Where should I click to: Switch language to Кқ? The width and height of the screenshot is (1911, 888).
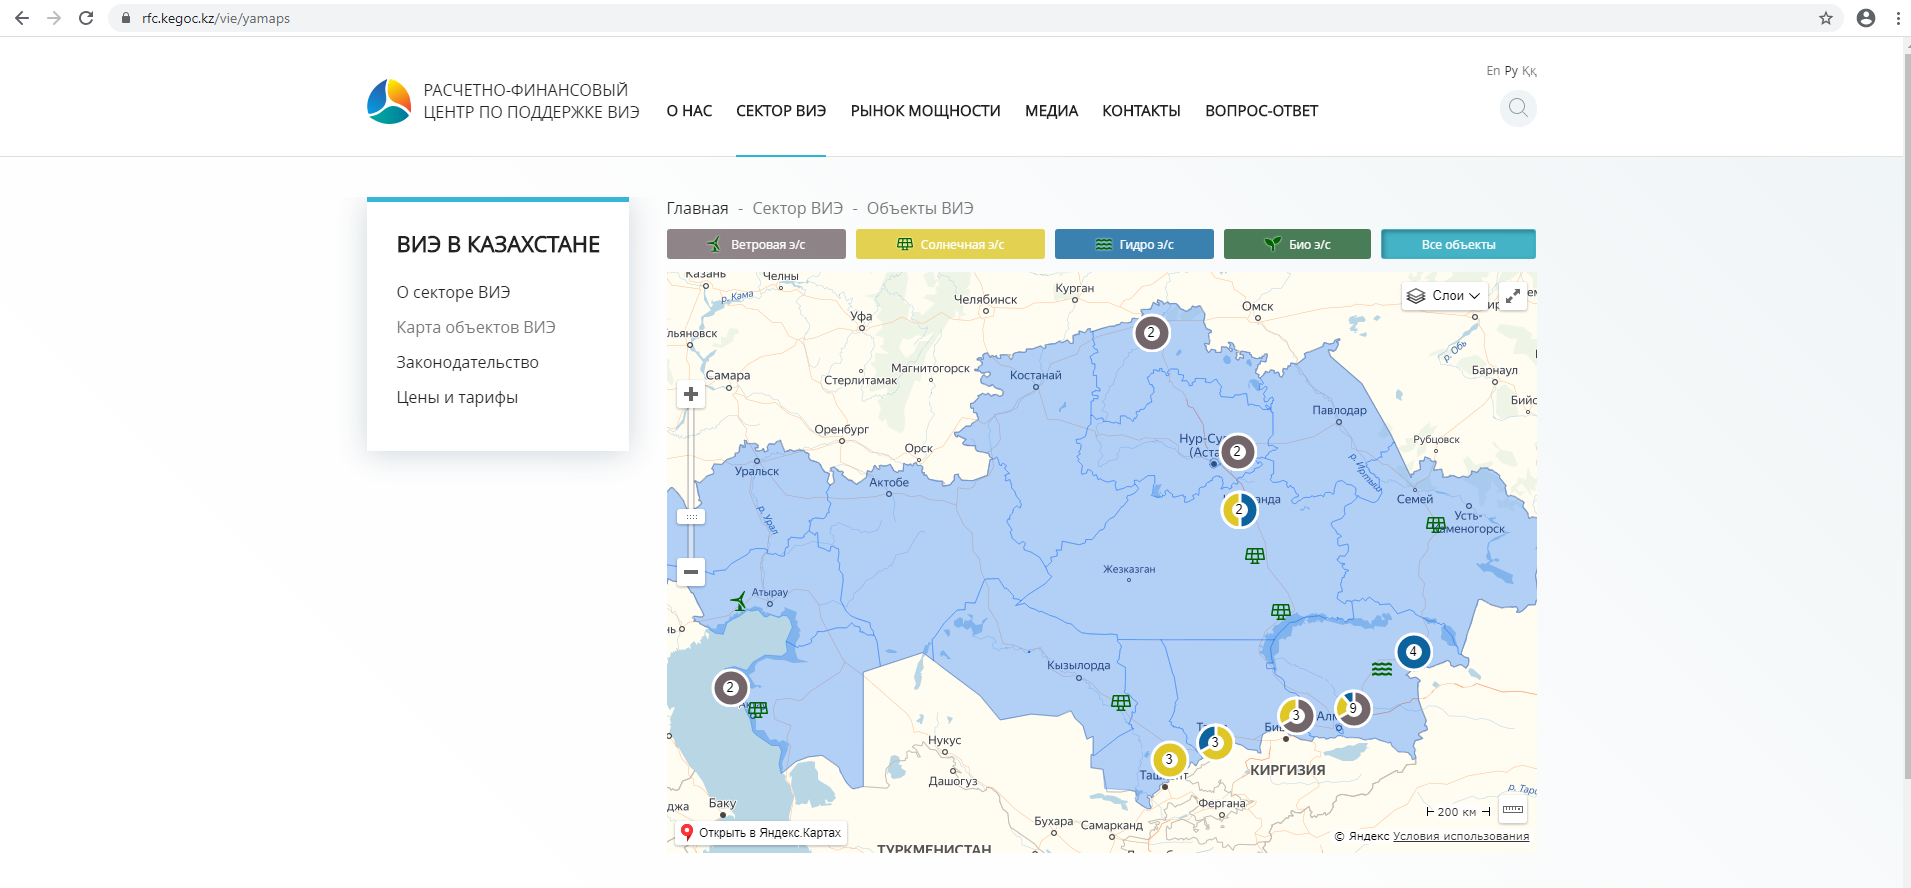click(1529, 71)
